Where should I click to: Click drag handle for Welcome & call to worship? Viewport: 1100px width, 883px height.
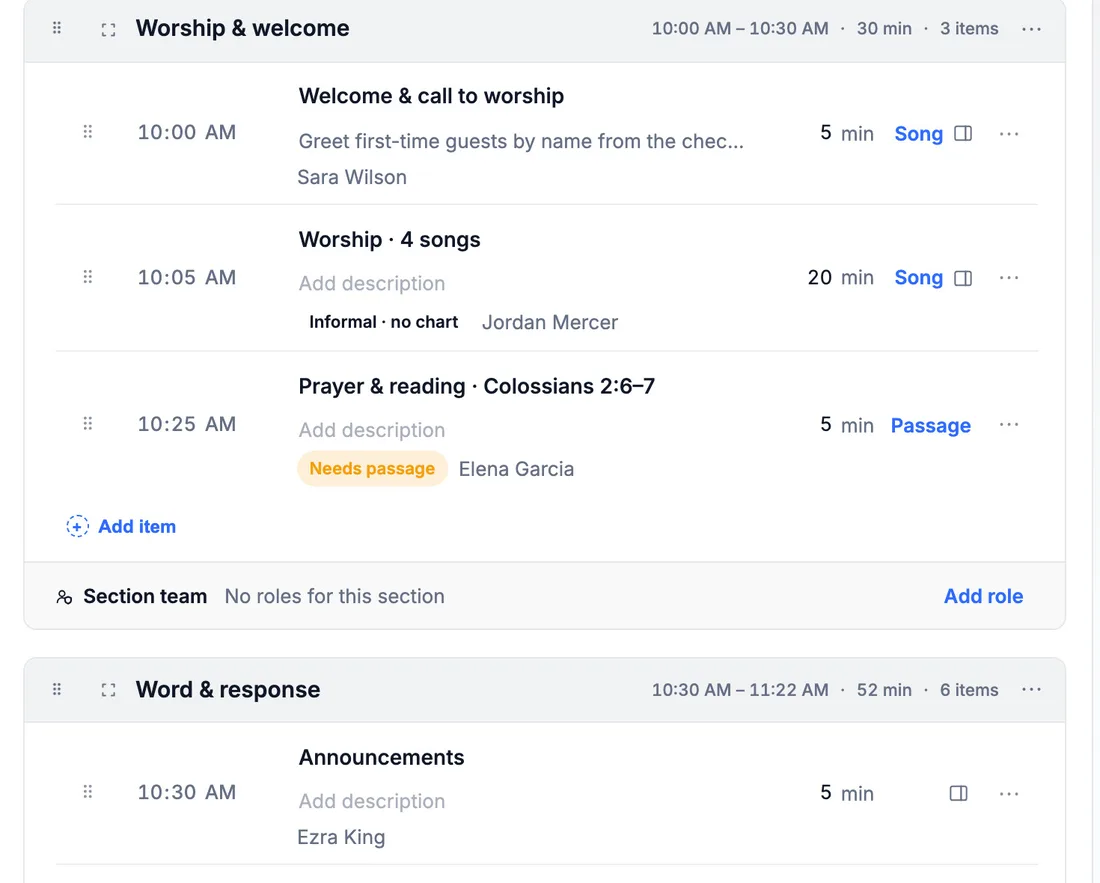88,132
